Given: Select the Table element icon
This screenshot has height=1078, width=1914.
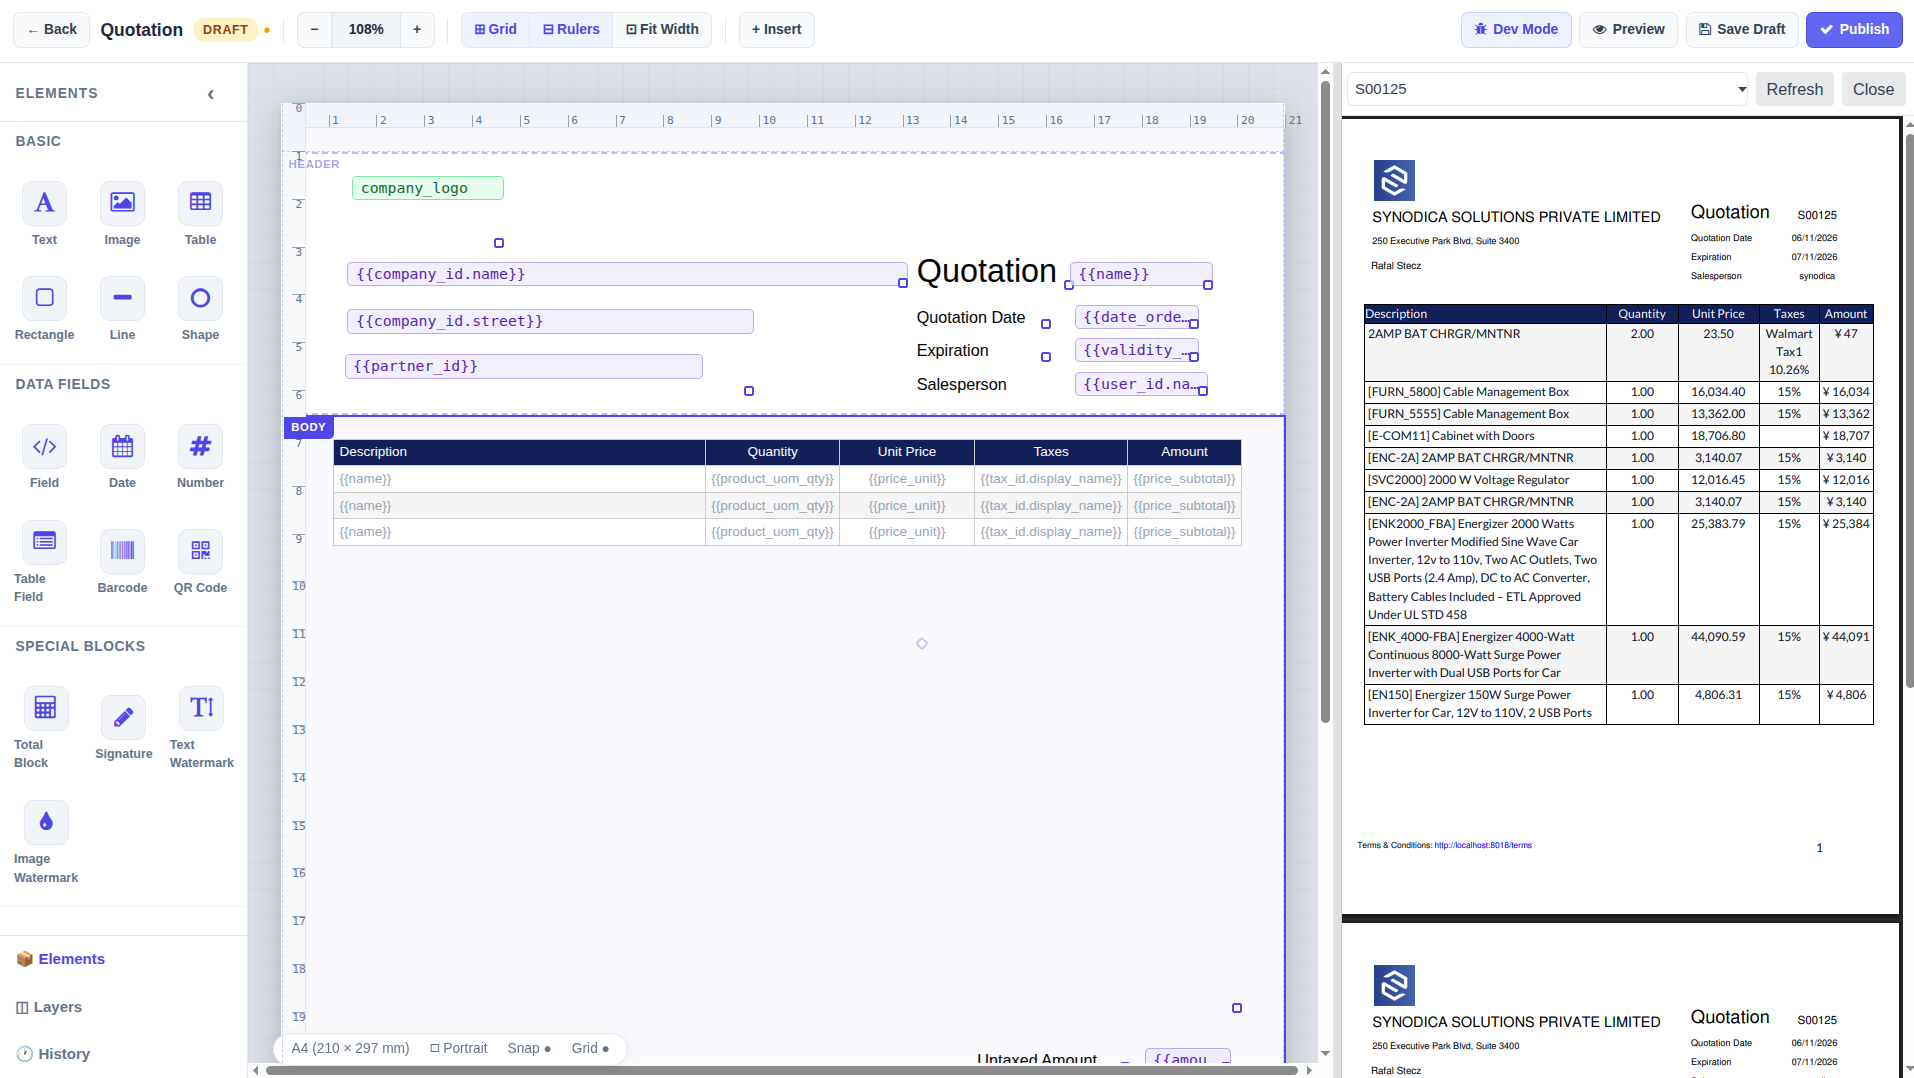Looking at the screenshot, I should pyautogui.click(x=200, y=203).
